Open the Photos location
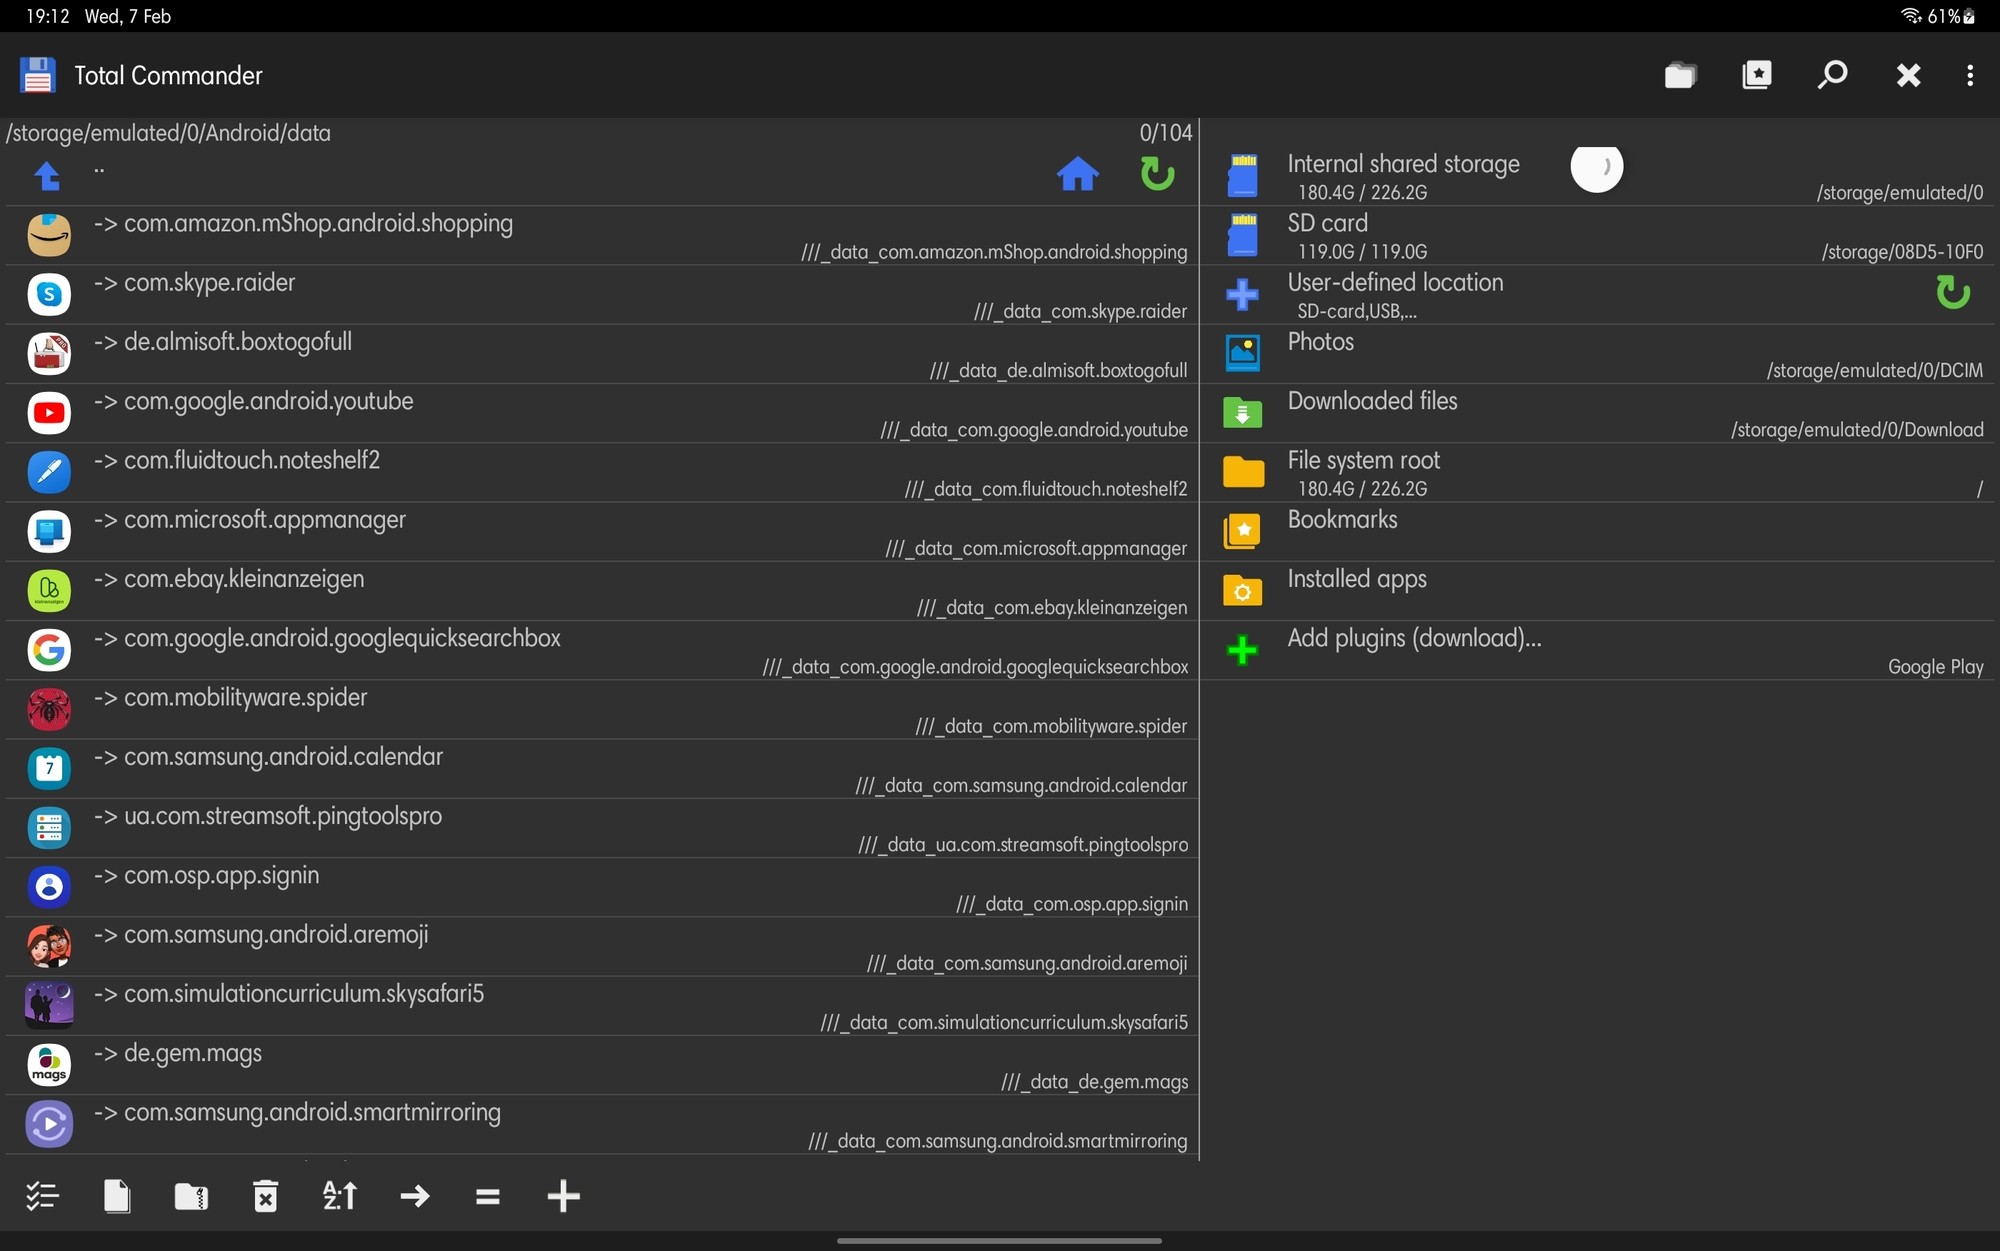2000x1251 pixels. tap(1598, 354)
